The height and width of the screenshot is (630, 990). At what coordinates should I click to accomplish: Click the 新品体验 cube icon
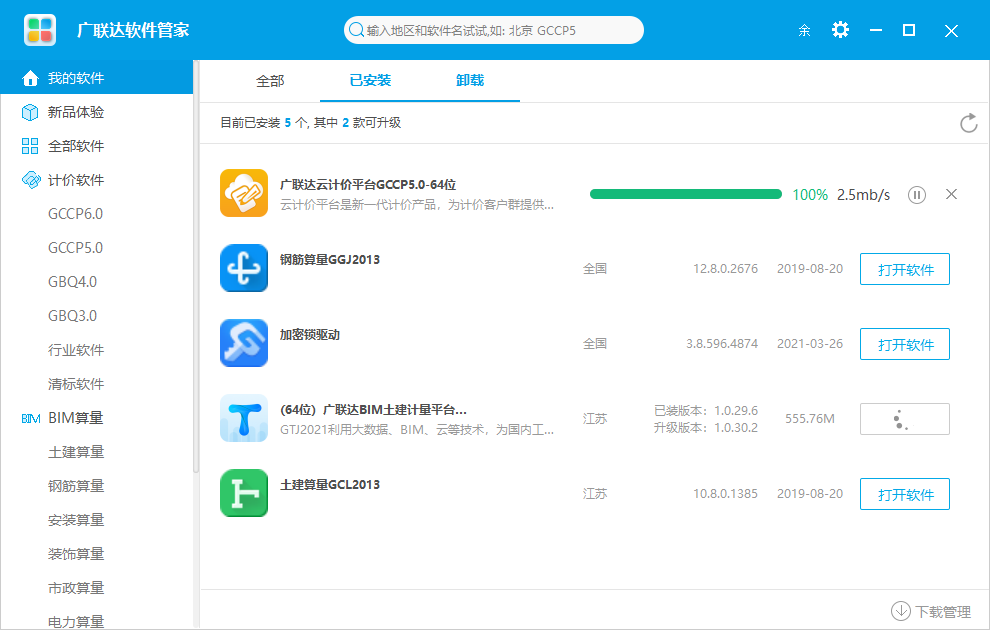(x=30, y=112)
